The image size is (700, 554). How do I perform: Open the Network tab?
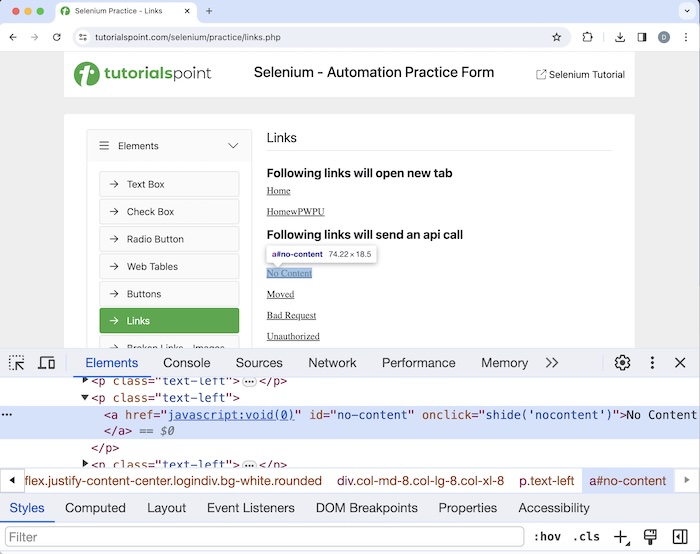click(332, 363)
